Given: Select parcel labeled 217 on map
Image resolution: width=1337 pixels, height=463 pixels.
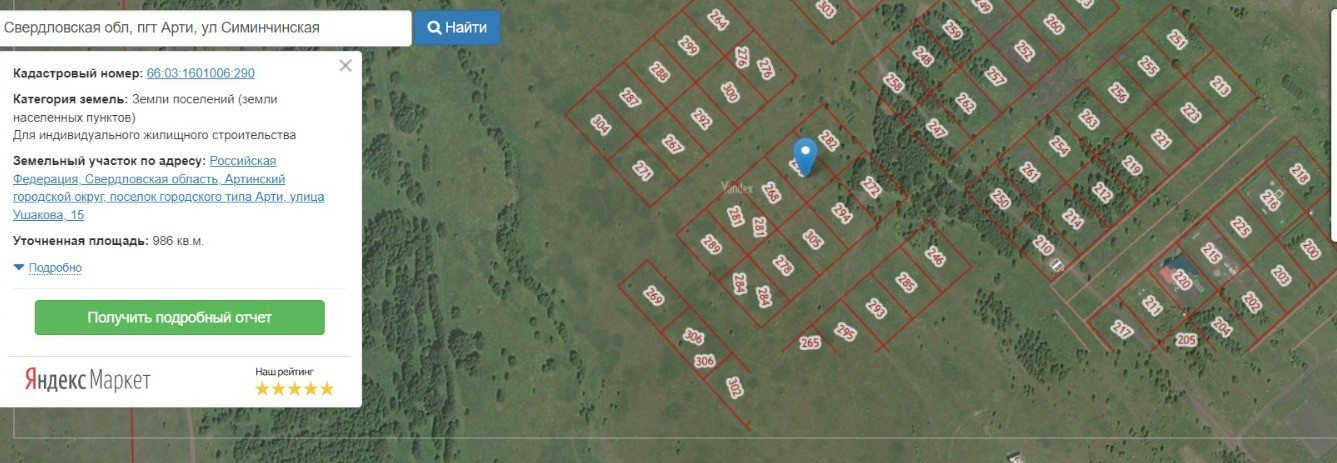Looking at the screenshot, I should 1122,329.
